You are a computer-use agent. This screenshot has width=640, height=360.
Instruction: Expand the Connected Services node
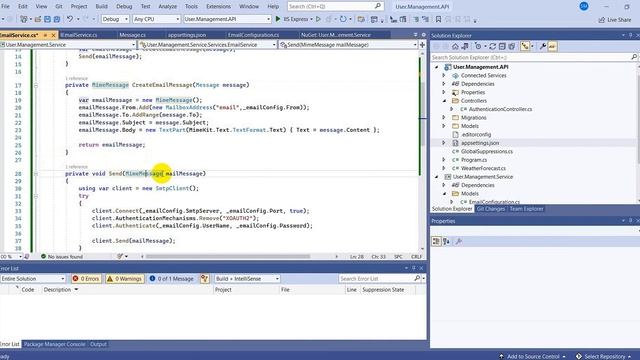444,76
